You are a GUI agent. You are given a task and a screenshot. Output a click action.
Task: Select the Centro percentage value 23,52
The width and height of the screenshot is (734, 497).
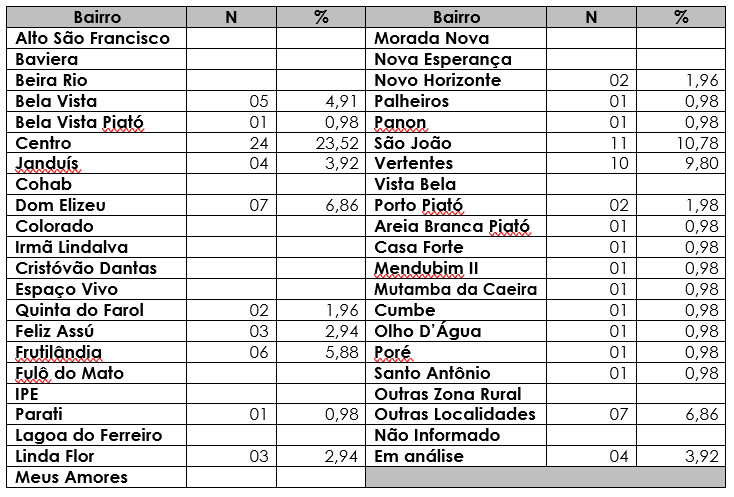(337, 143)
